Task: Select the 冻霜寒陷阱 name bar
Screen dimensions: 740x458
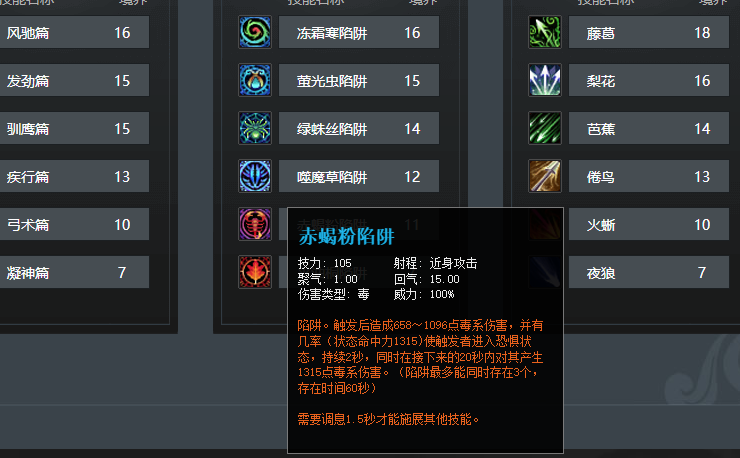Action: click(359, 32)
